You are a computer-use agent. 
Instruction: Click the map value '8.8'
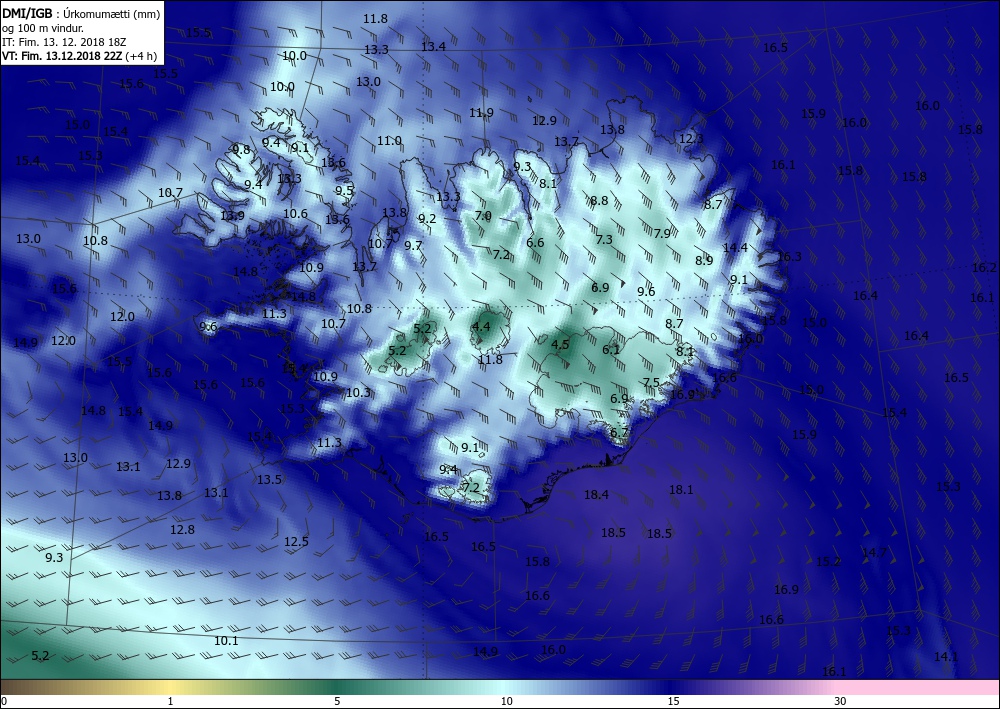[x=599, y=200]
